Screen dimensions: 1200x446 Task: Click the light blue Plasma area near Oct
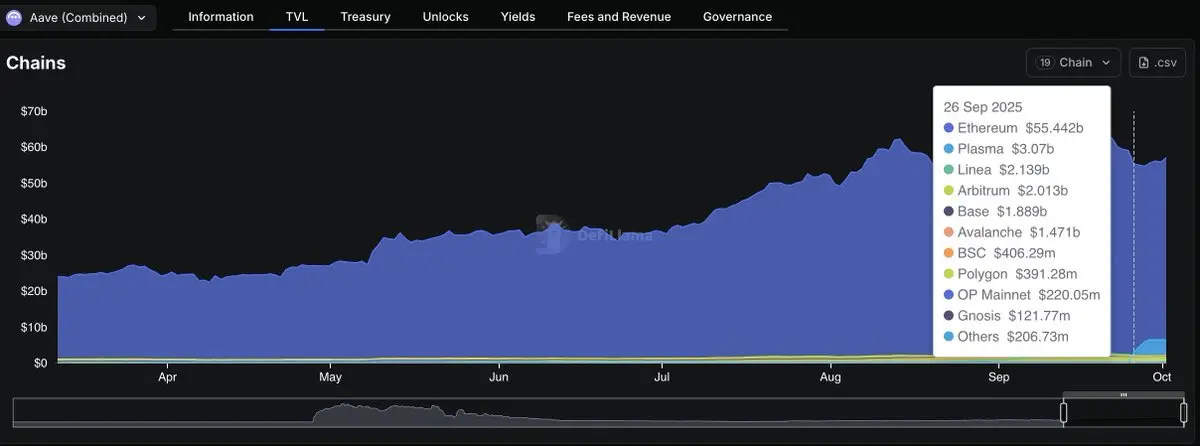pos(1155,348)
